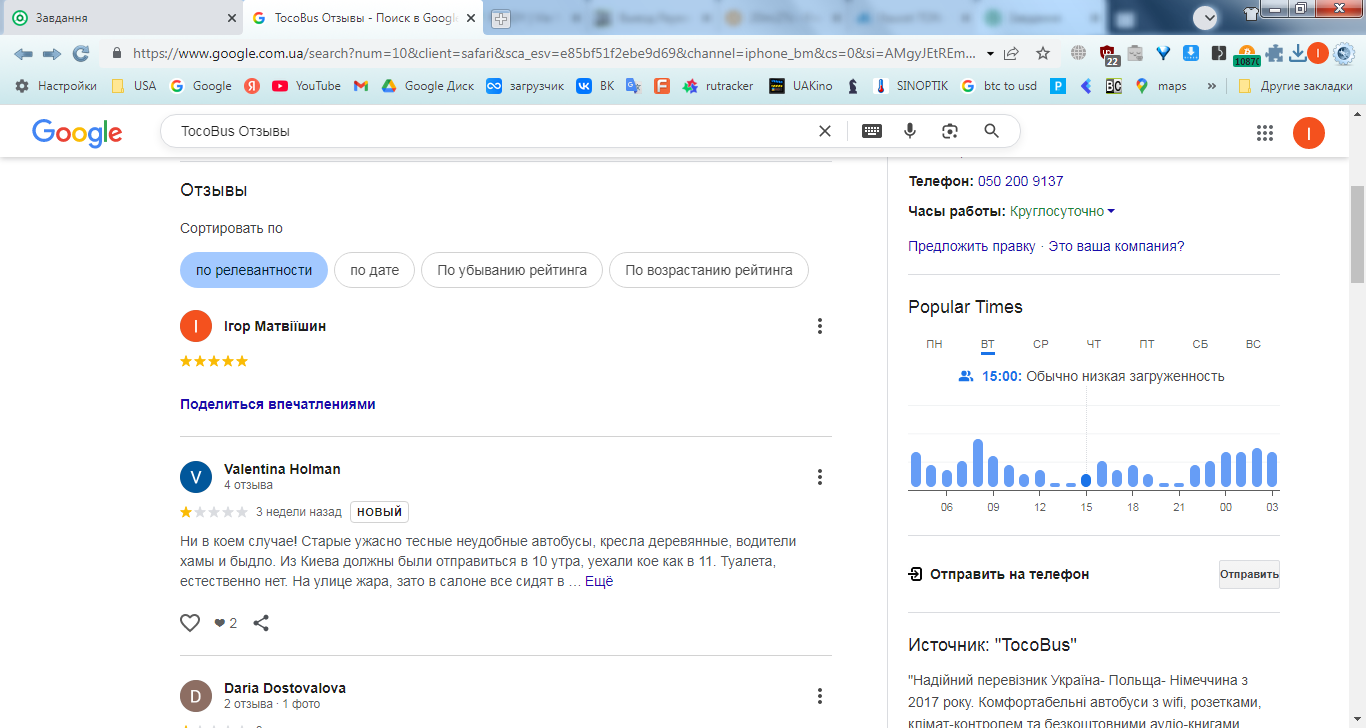The image size is (1366, 728).
Task: Search by image with the lens icon
Action: [950, 131]
